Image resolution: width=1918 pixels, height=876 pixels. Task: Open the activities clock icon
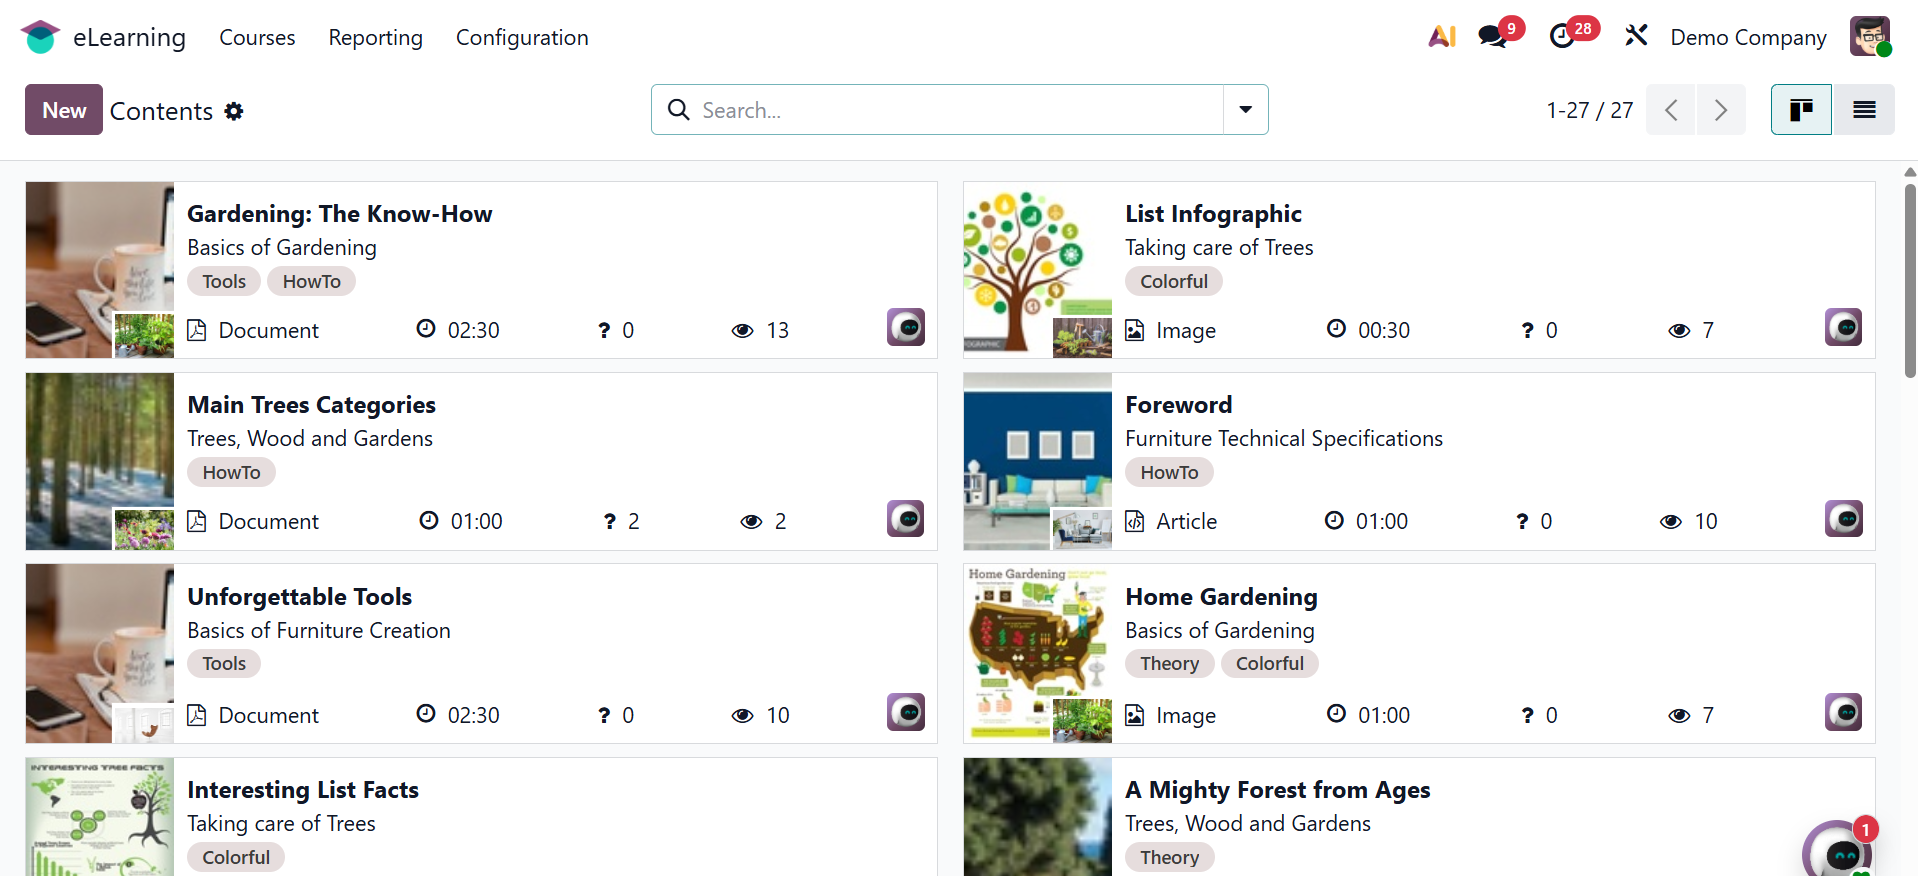click(1562, 37)
